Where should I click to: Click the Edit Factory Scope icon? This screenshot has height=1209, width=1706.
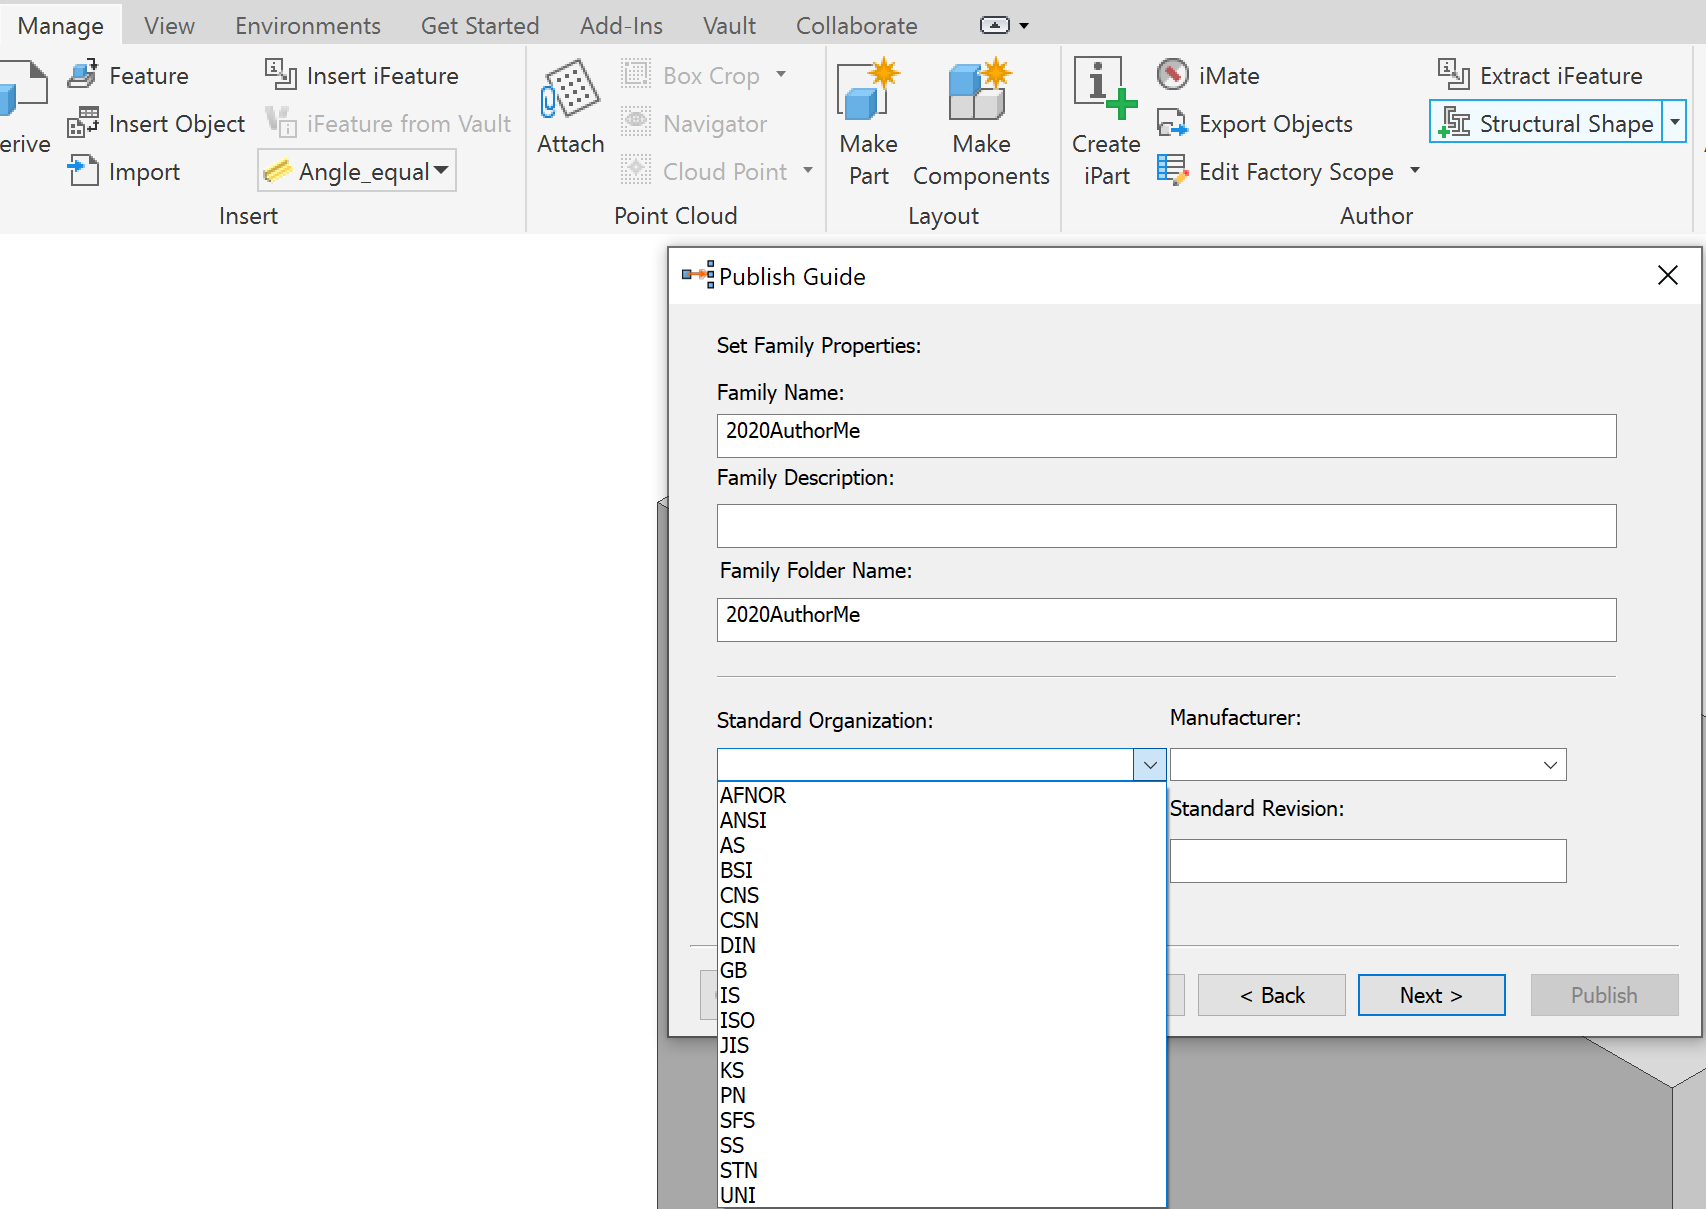[1172, 170]
